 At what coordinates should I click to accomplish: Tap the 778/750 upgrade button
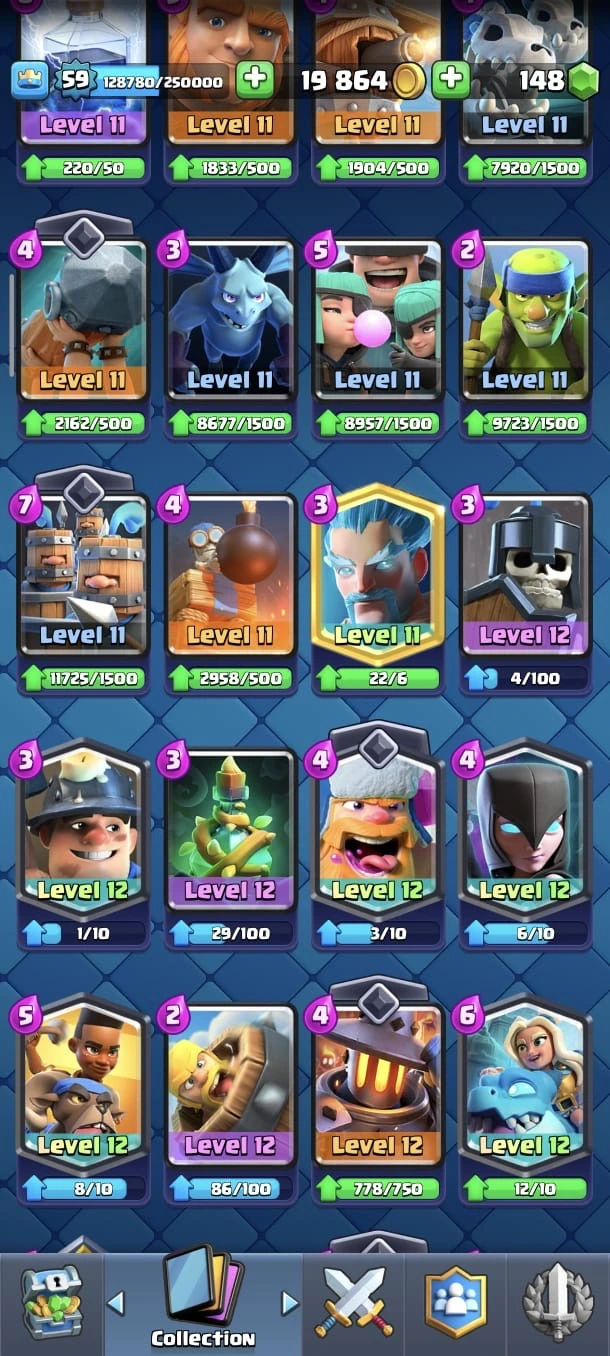pos(377,1189)
